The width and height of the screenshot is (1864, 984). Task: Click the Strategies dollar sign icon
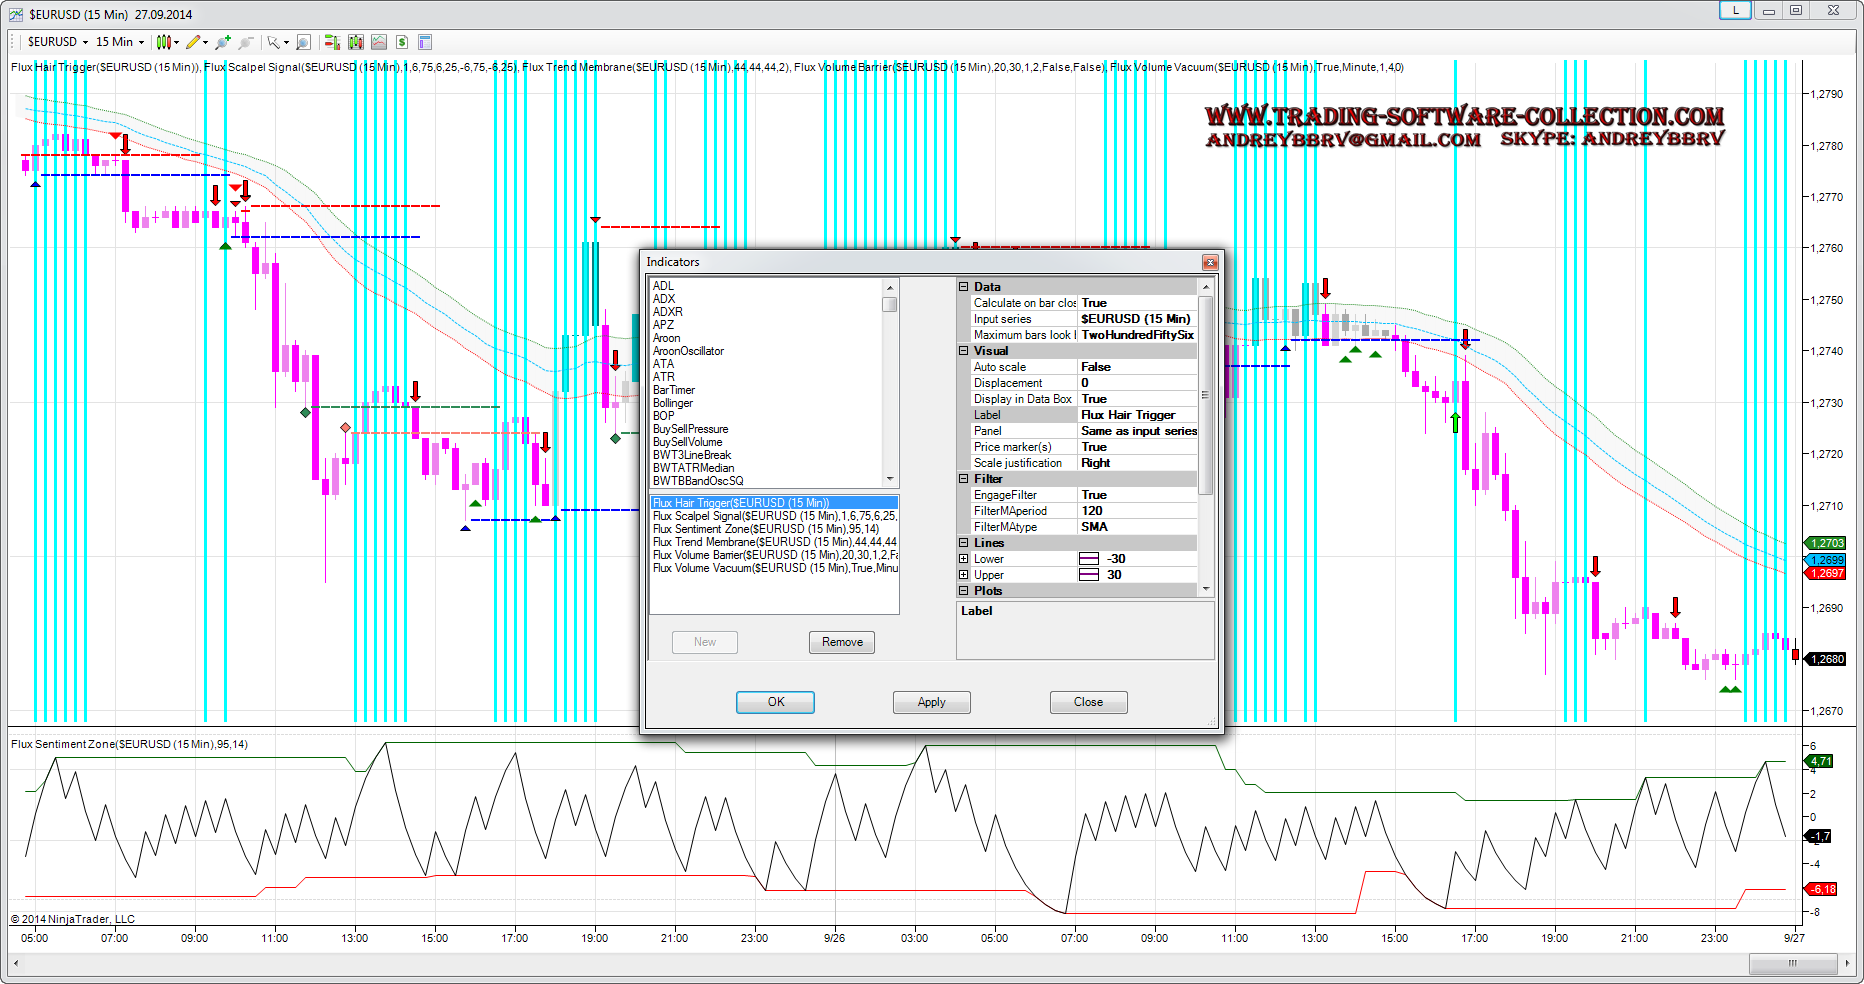pyautogui.click(x=402, y=42)
